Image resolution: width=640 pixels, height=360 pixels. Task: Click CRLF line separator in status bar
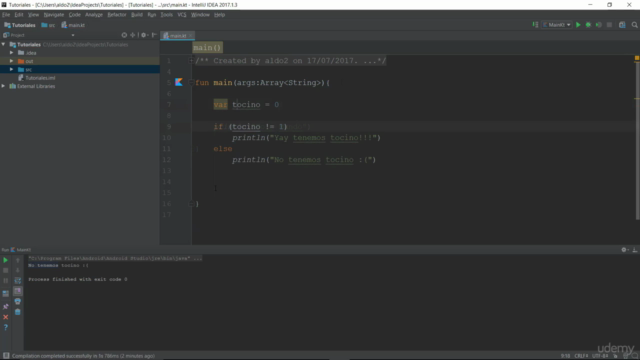click(x=581, y=356)
